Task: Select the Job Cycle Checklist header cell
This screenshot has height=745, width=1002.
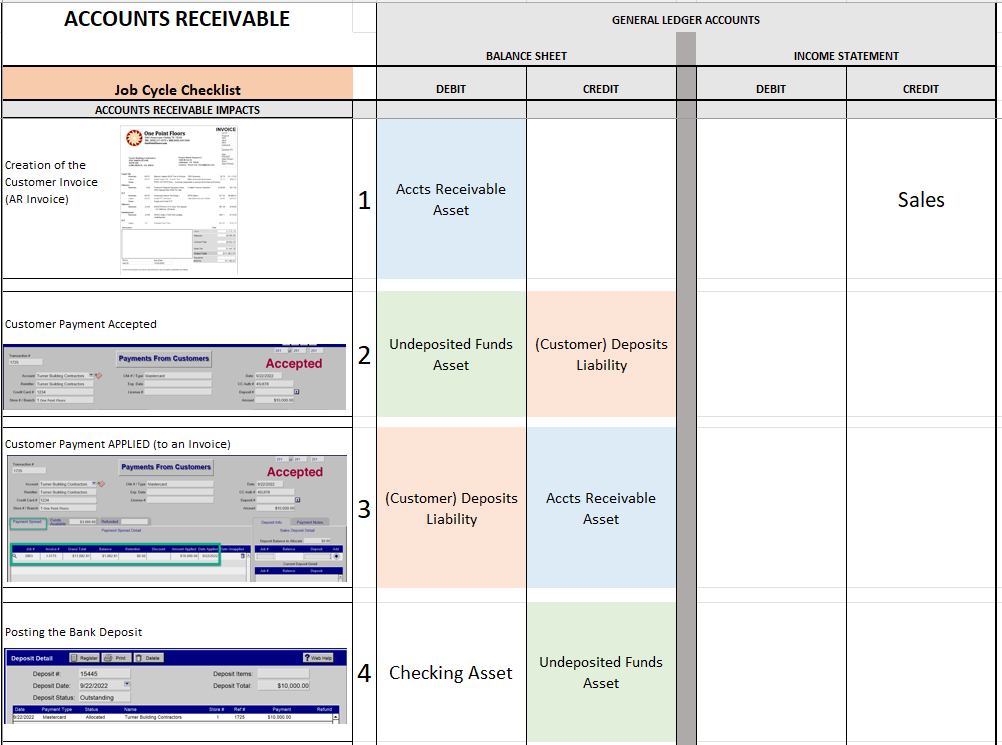Action: pos(178,84)
